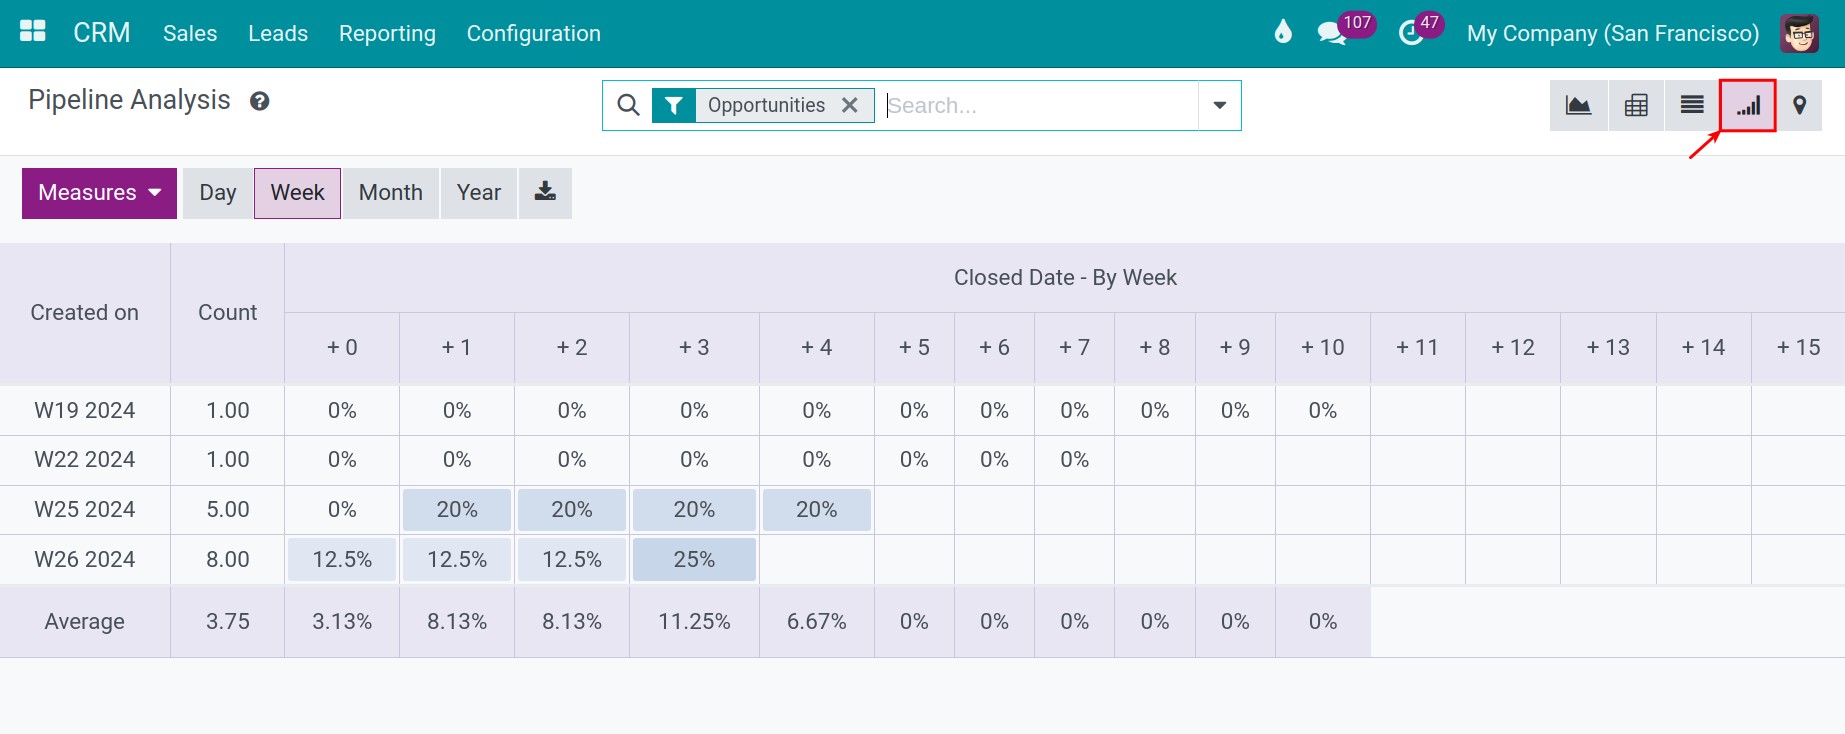Open company switcher My Company (San Francisco)
Viewport: 1845px width, 734px height.
[x=1612, y=33]
